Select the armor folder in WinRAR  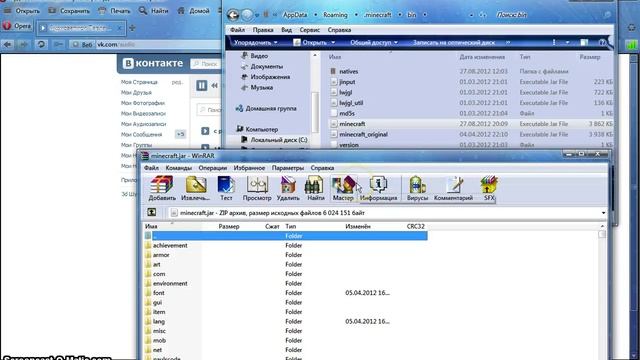pyautogui.click(x=161, y=255)
